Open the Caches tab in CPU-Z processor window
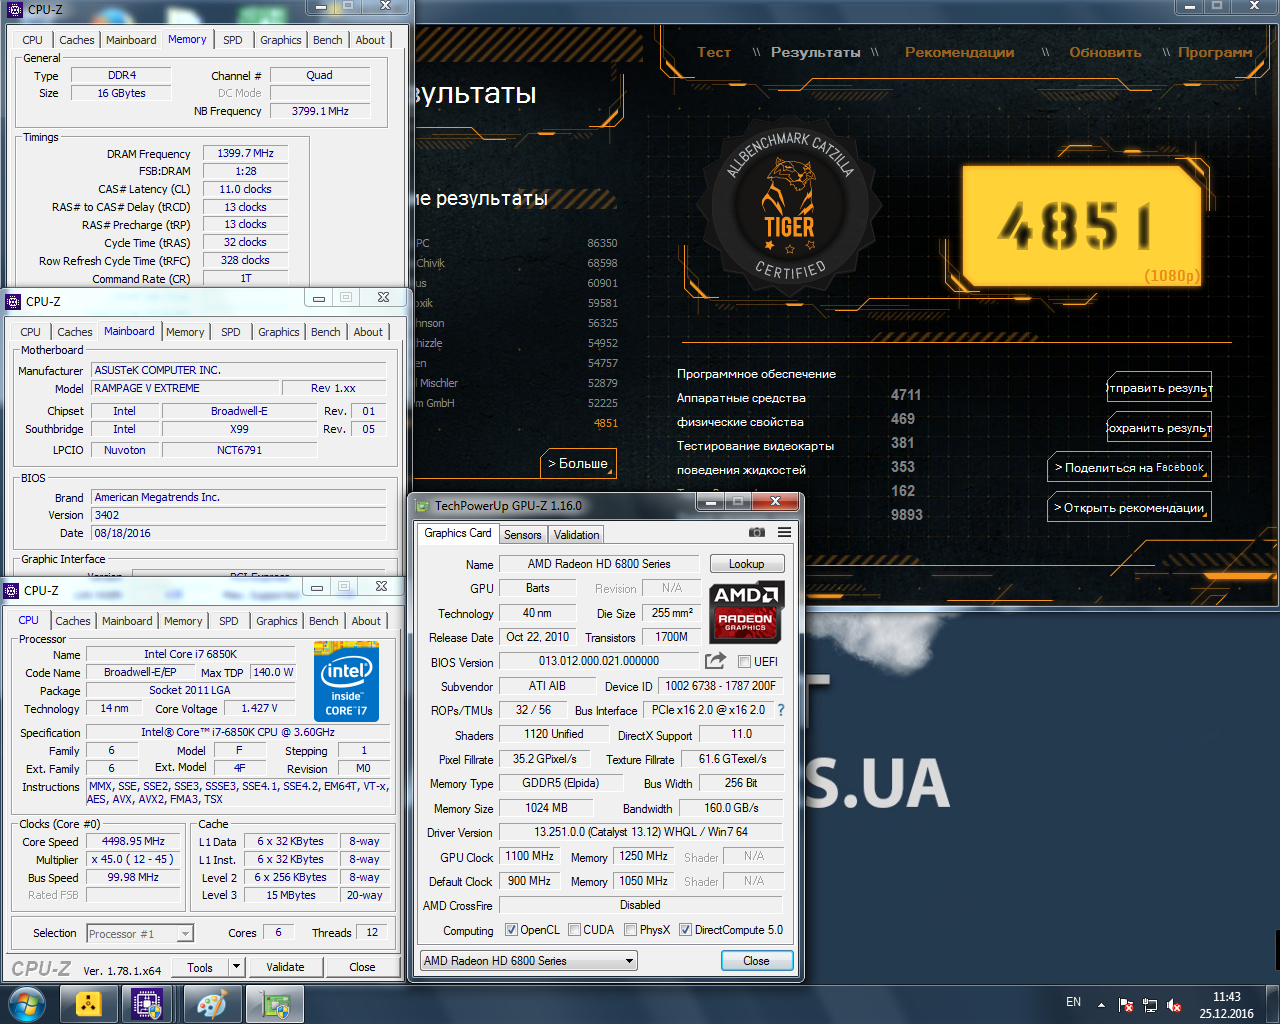The width and height of the screenshot is (1280, 1024). tap(73, 621)
